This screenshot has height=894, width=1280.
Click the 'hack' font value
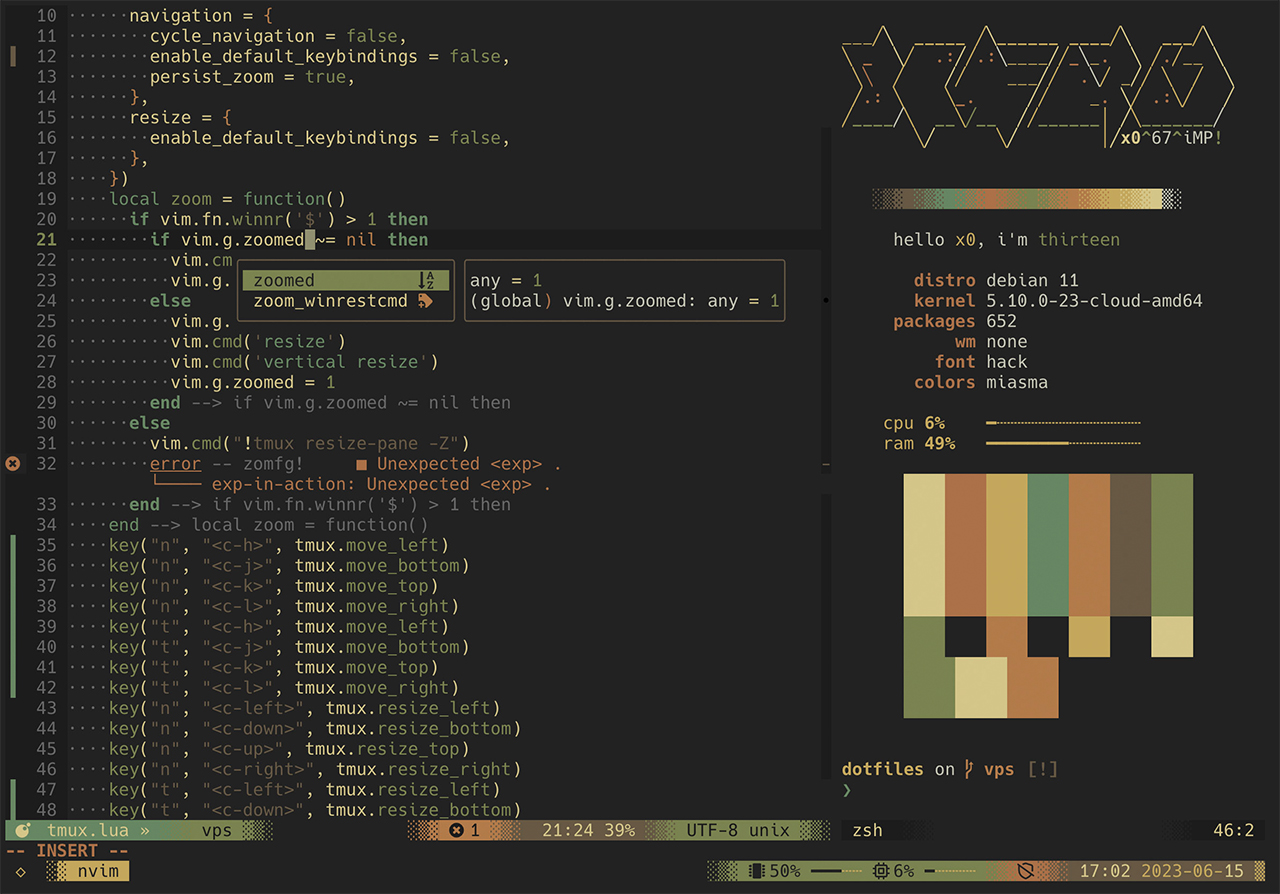(x=1006, y=362)
